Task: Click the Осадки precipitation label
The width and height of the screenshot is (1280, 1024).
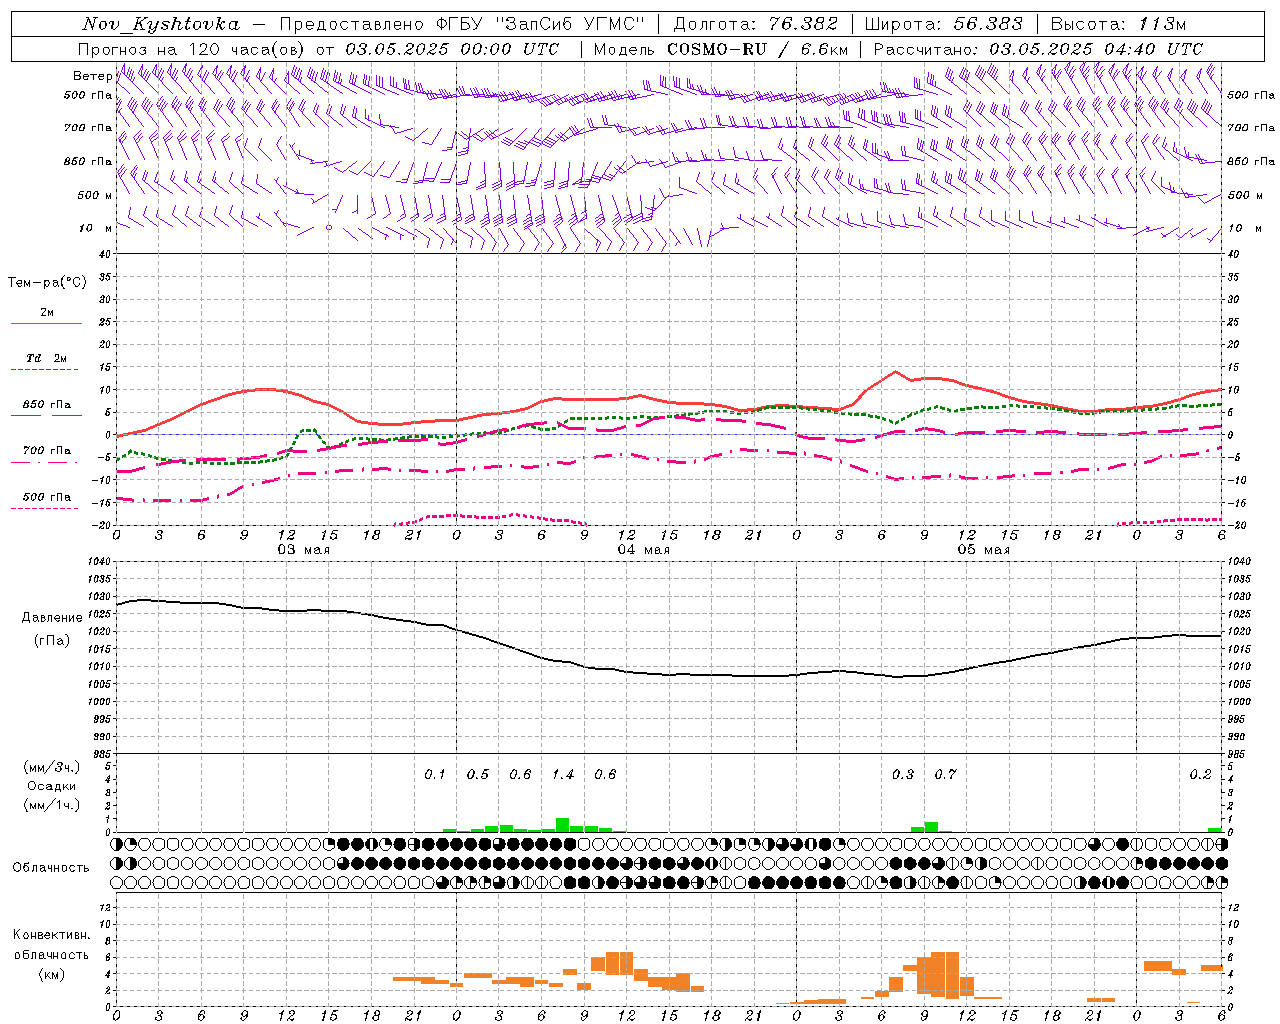Action: [52, 786]
